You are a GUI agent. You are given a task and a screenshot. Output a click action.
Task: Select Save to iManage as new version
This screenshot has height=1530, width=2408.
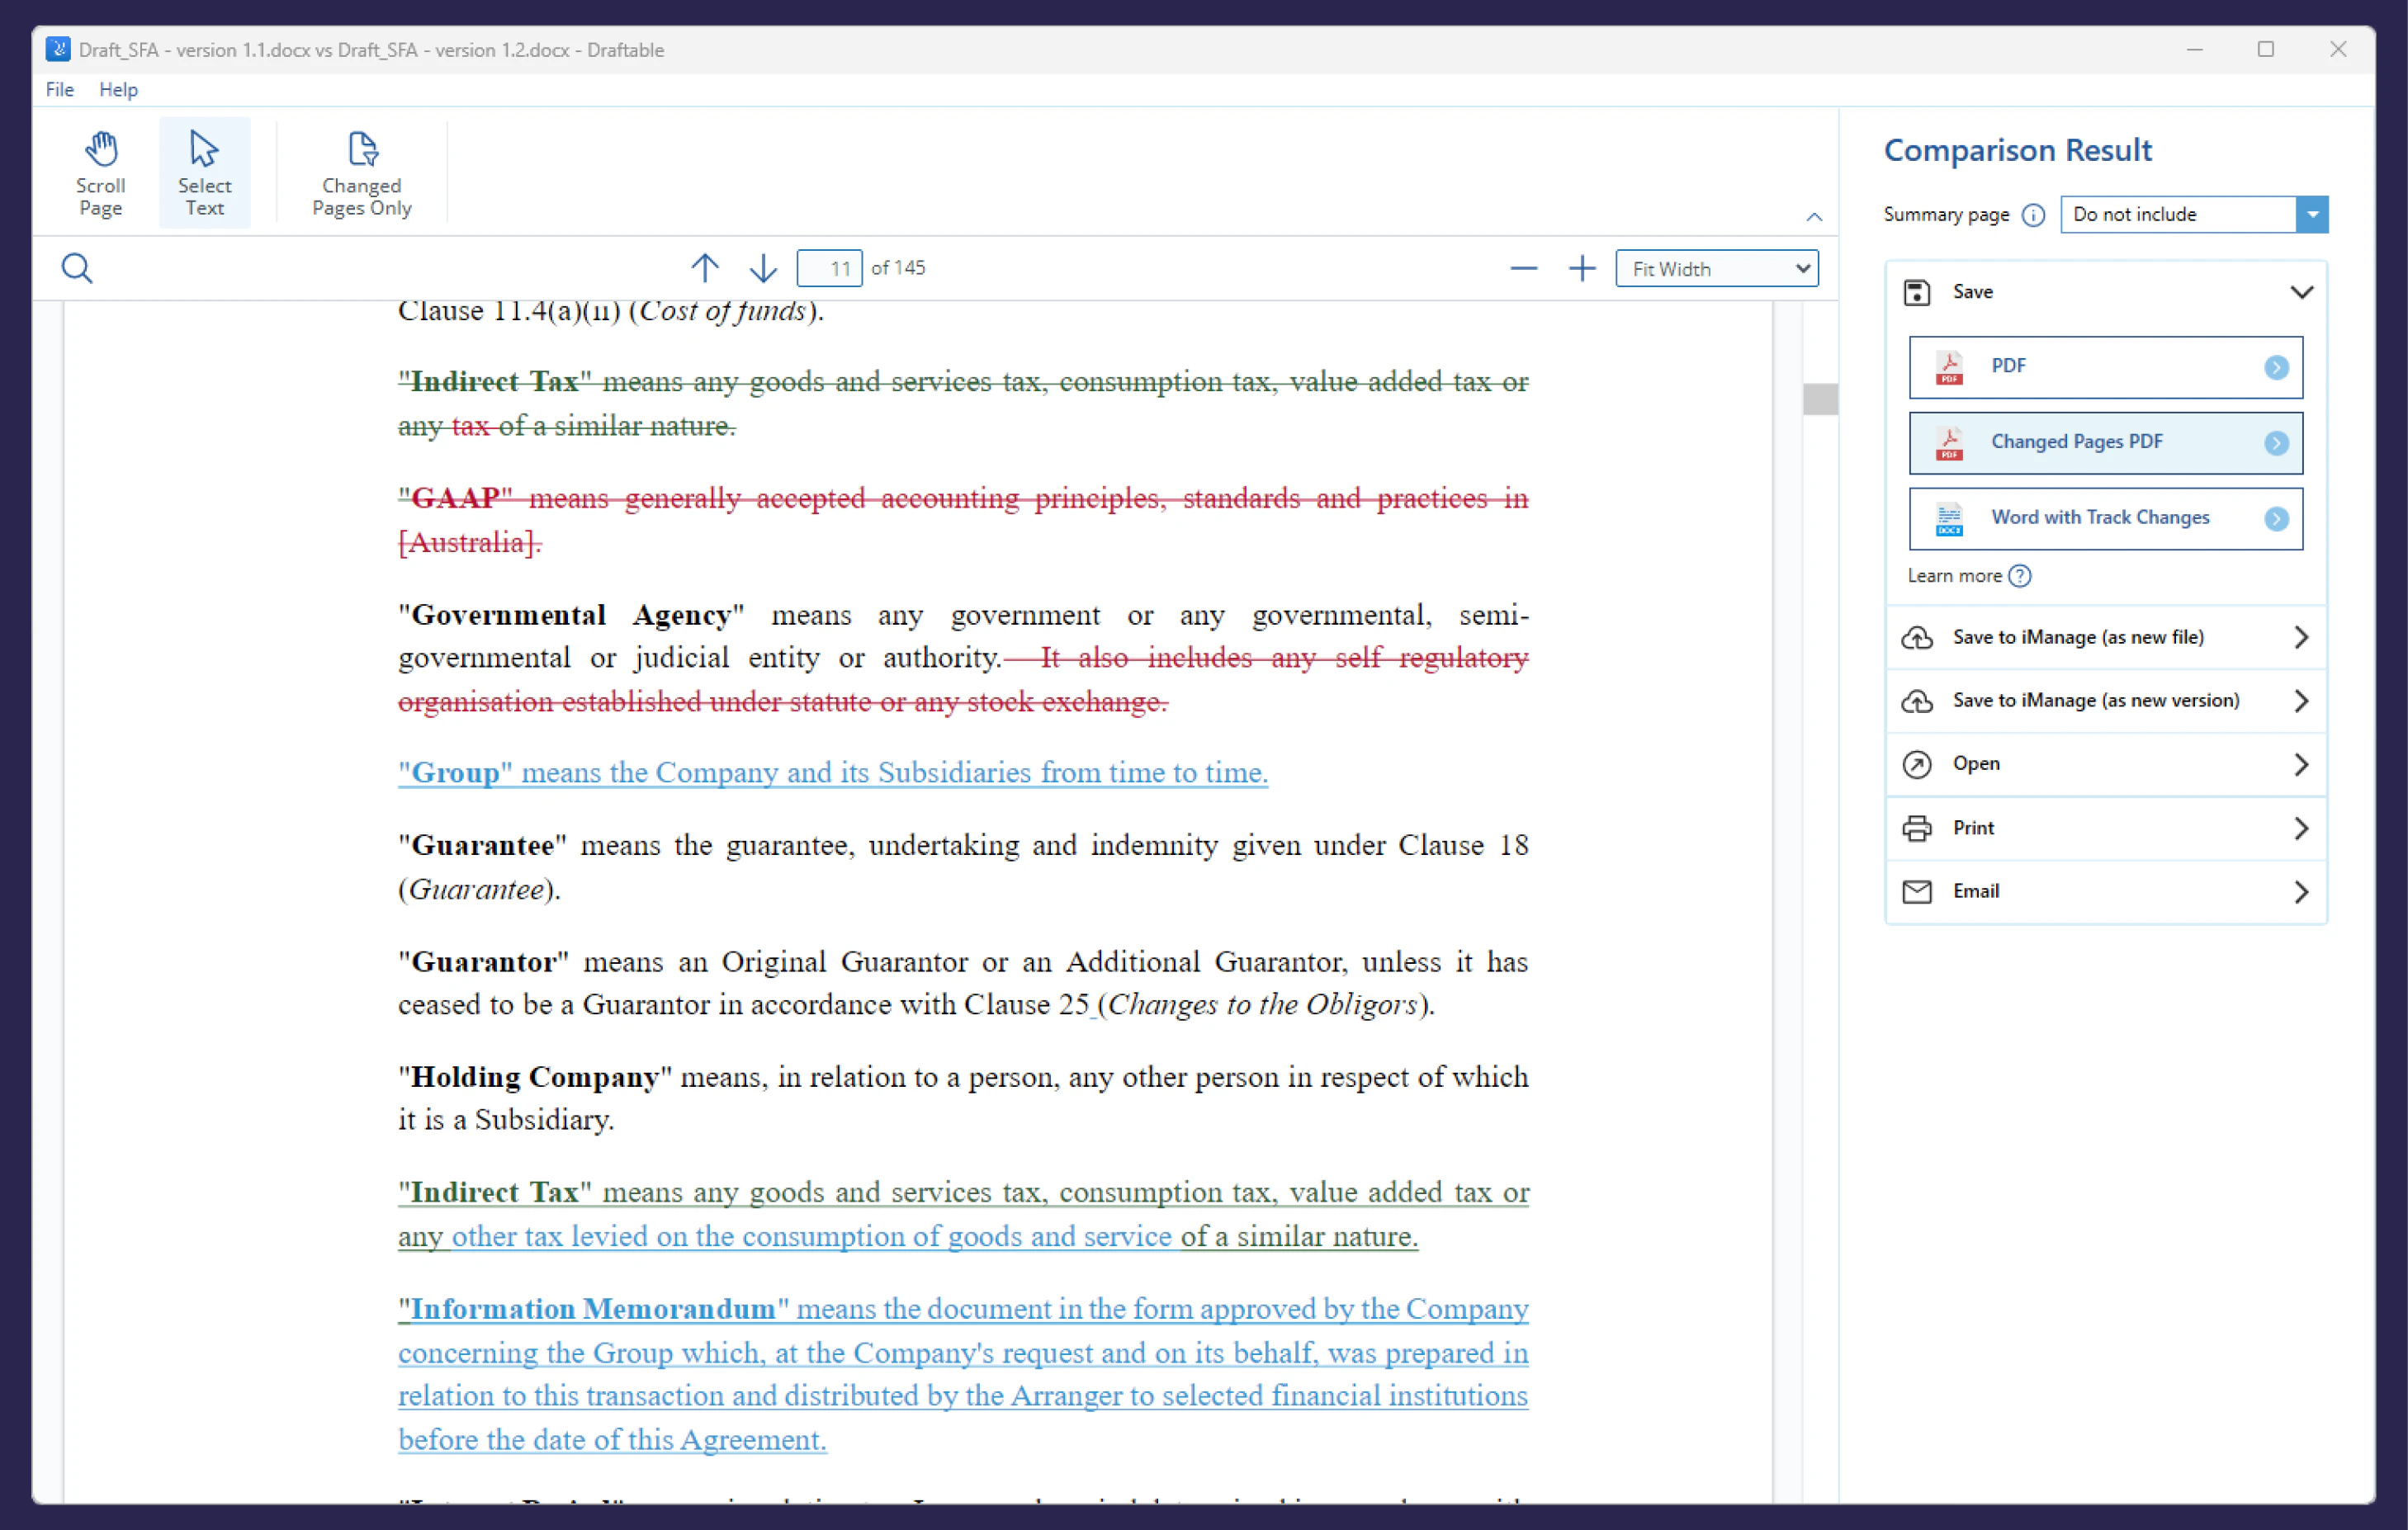coord(2104,700)
